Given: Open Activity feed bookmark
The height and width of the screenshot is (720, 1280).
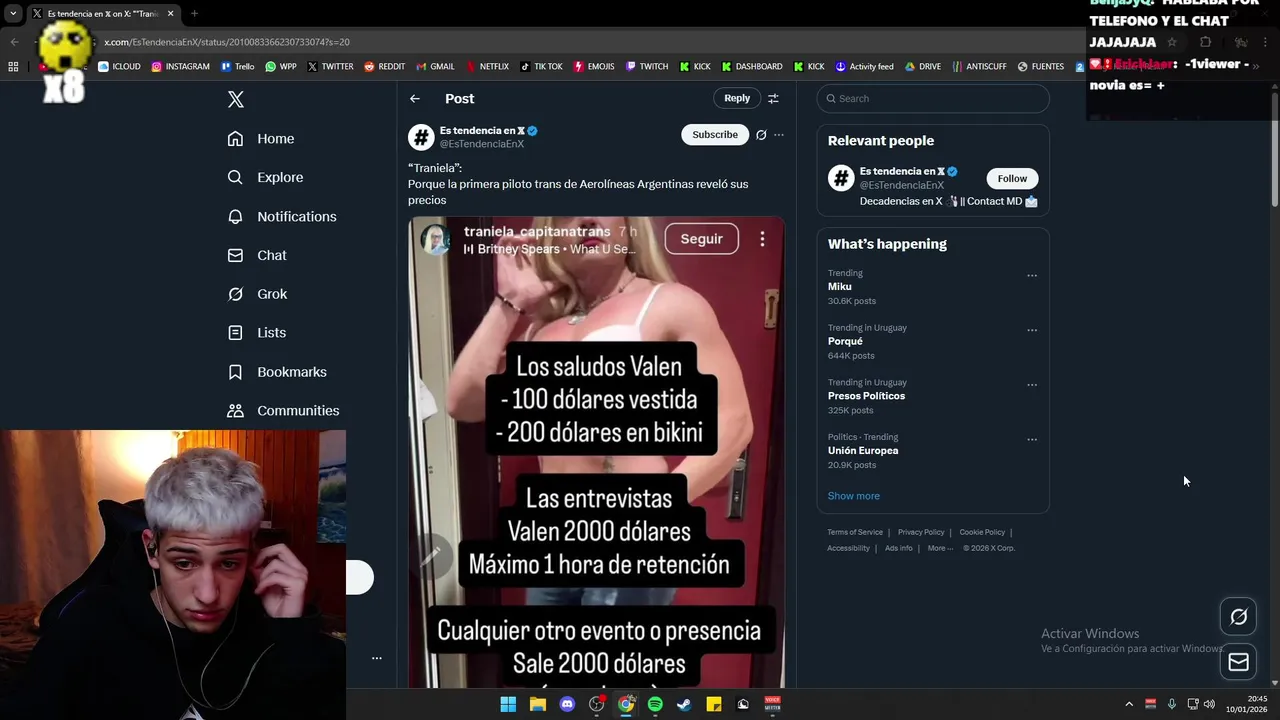Looking at the screenshot, I should (x=865, y=67).
